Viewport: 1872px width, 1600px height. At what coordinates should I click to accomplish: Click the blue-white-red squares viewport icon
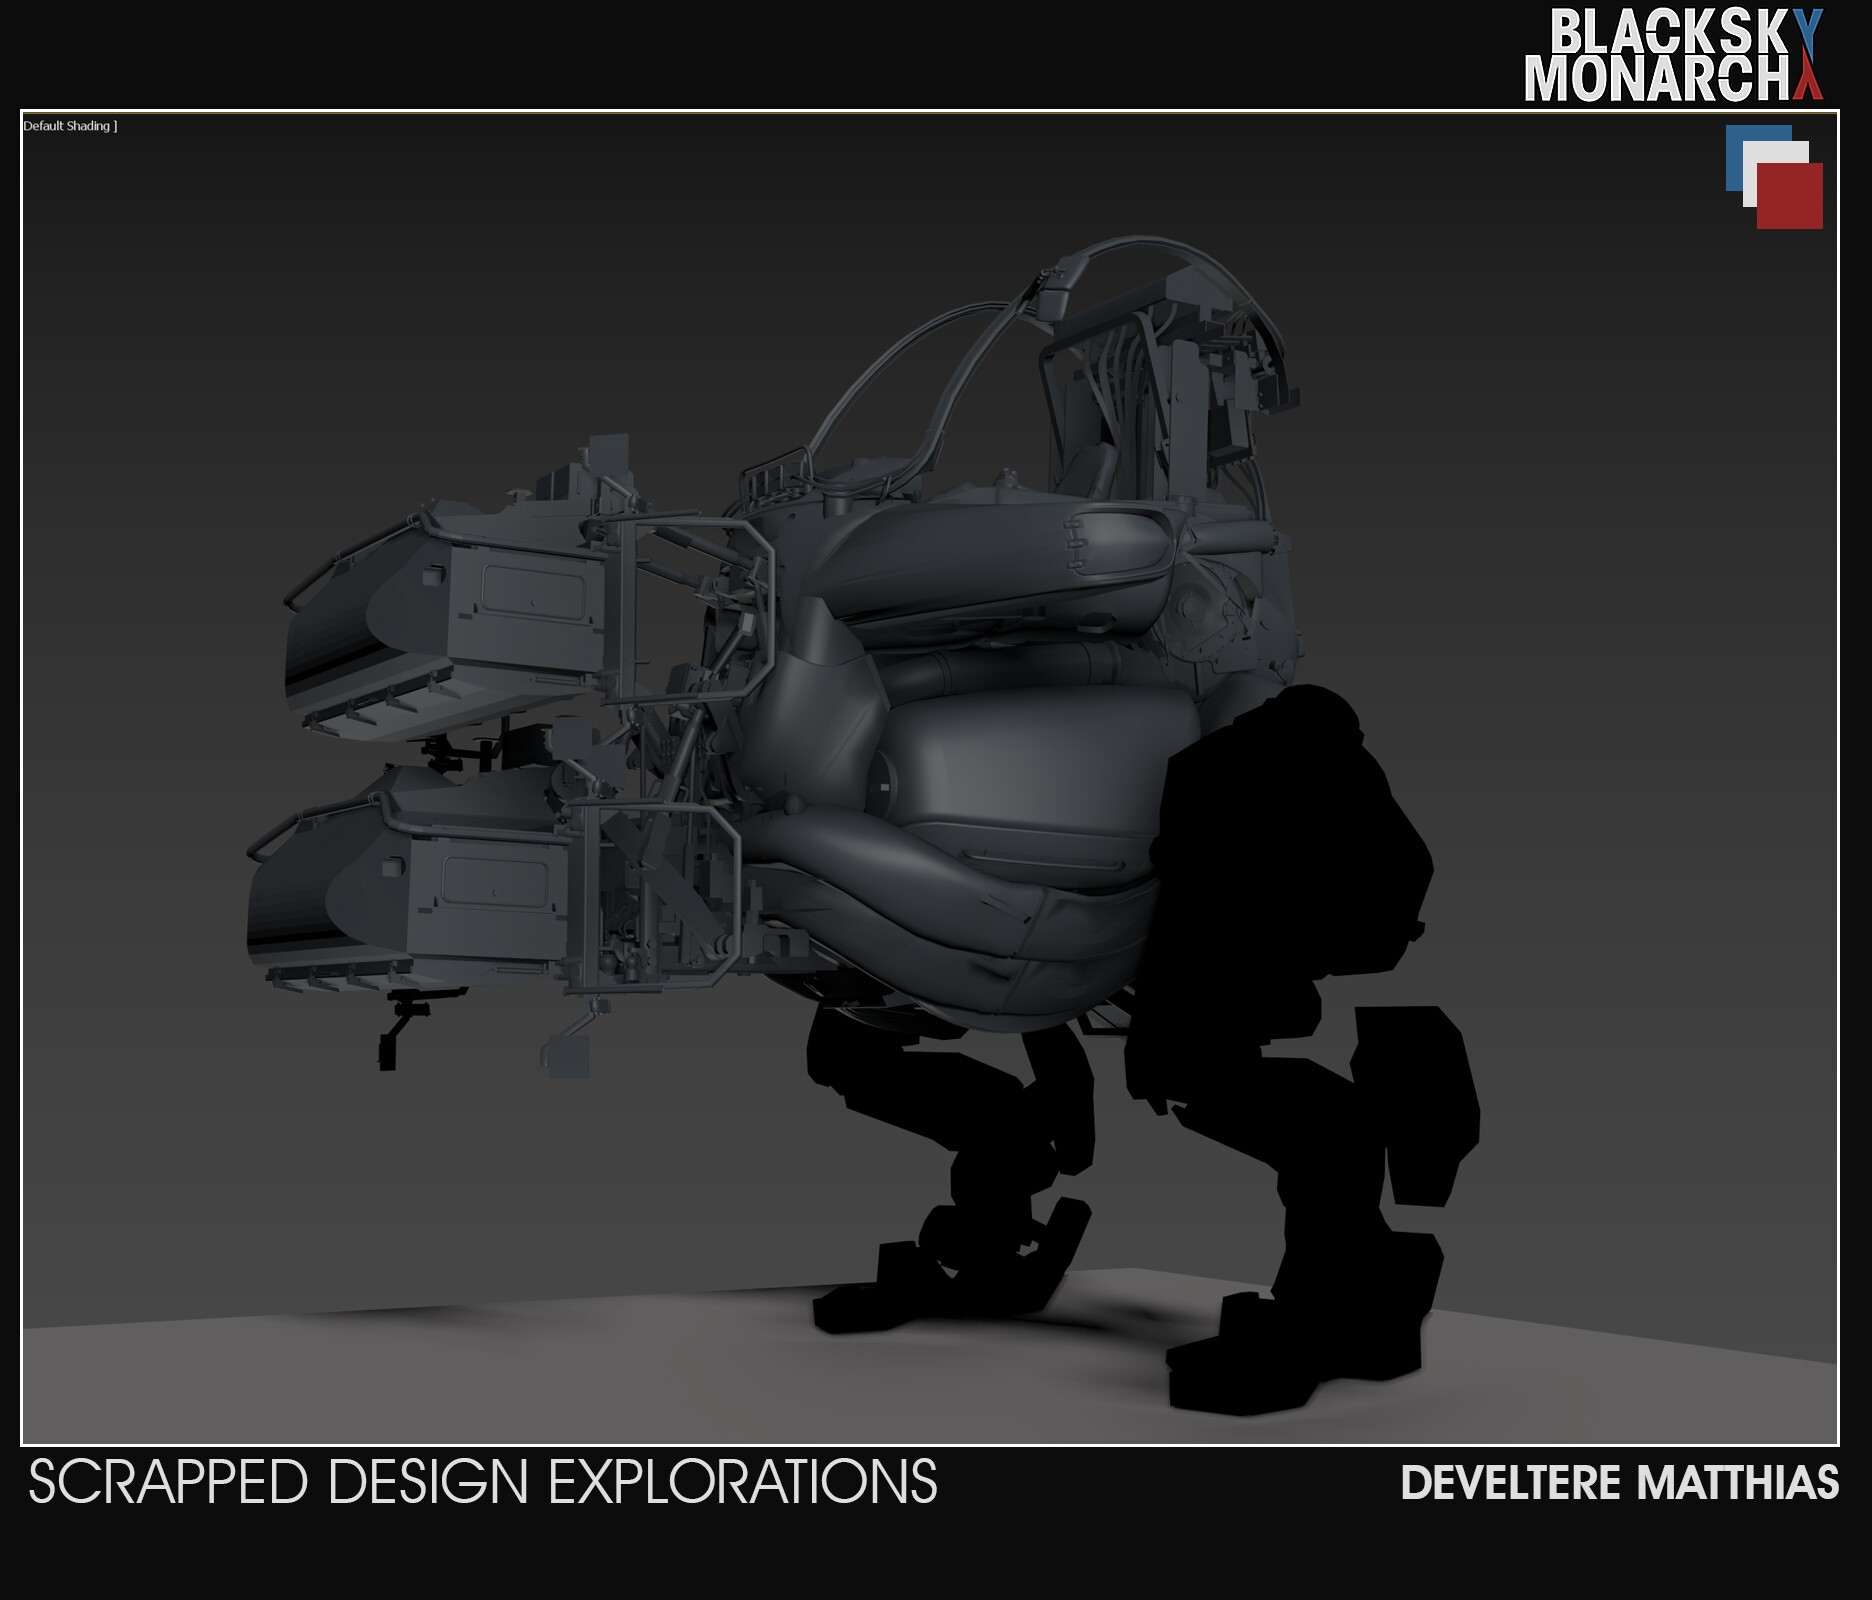[1774, 177]
